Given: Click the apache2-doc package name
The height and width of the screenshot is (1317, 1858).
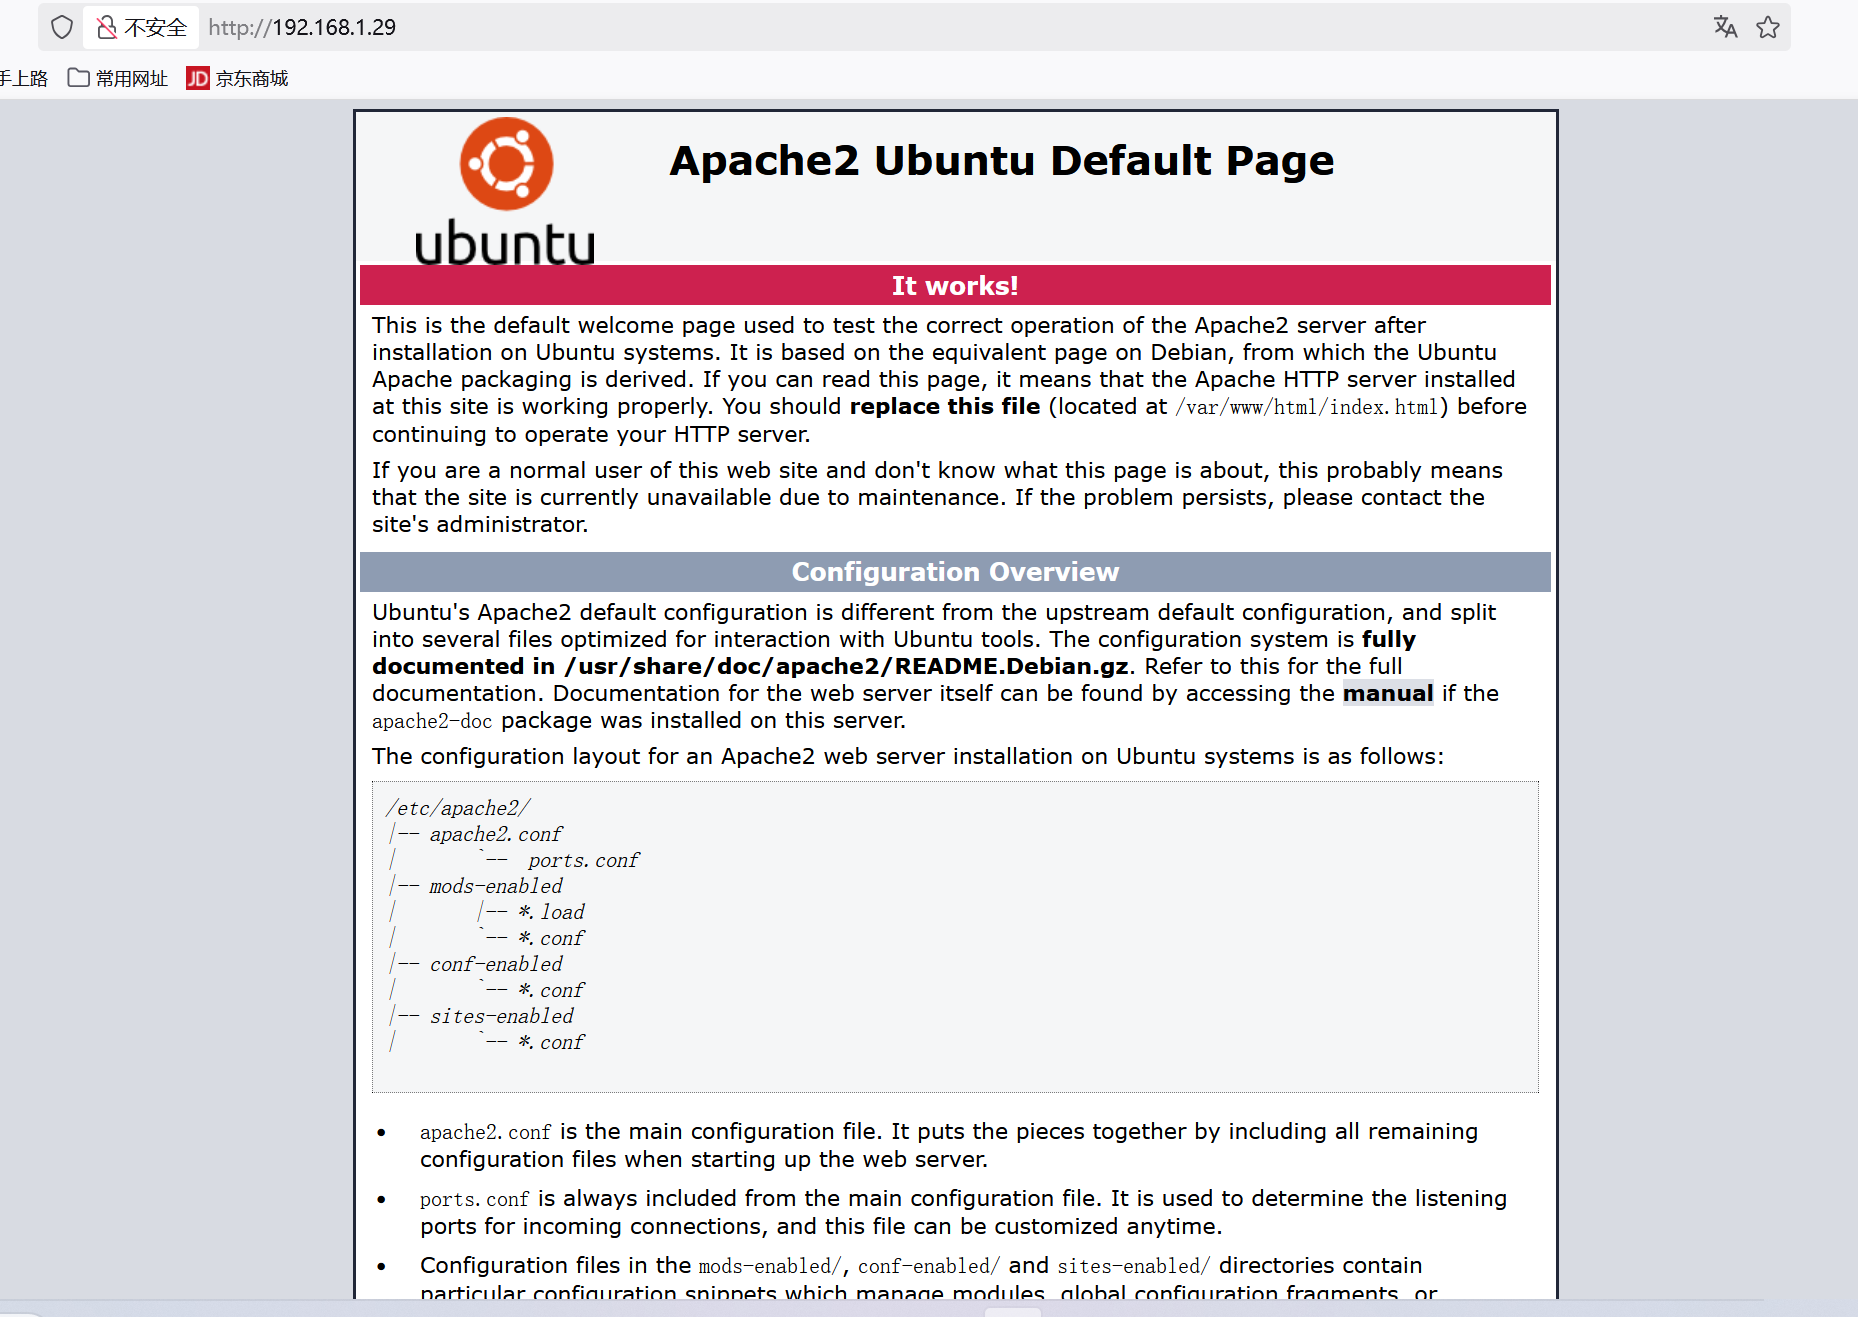Looking at the screenshot, I should tap(432, 721).
